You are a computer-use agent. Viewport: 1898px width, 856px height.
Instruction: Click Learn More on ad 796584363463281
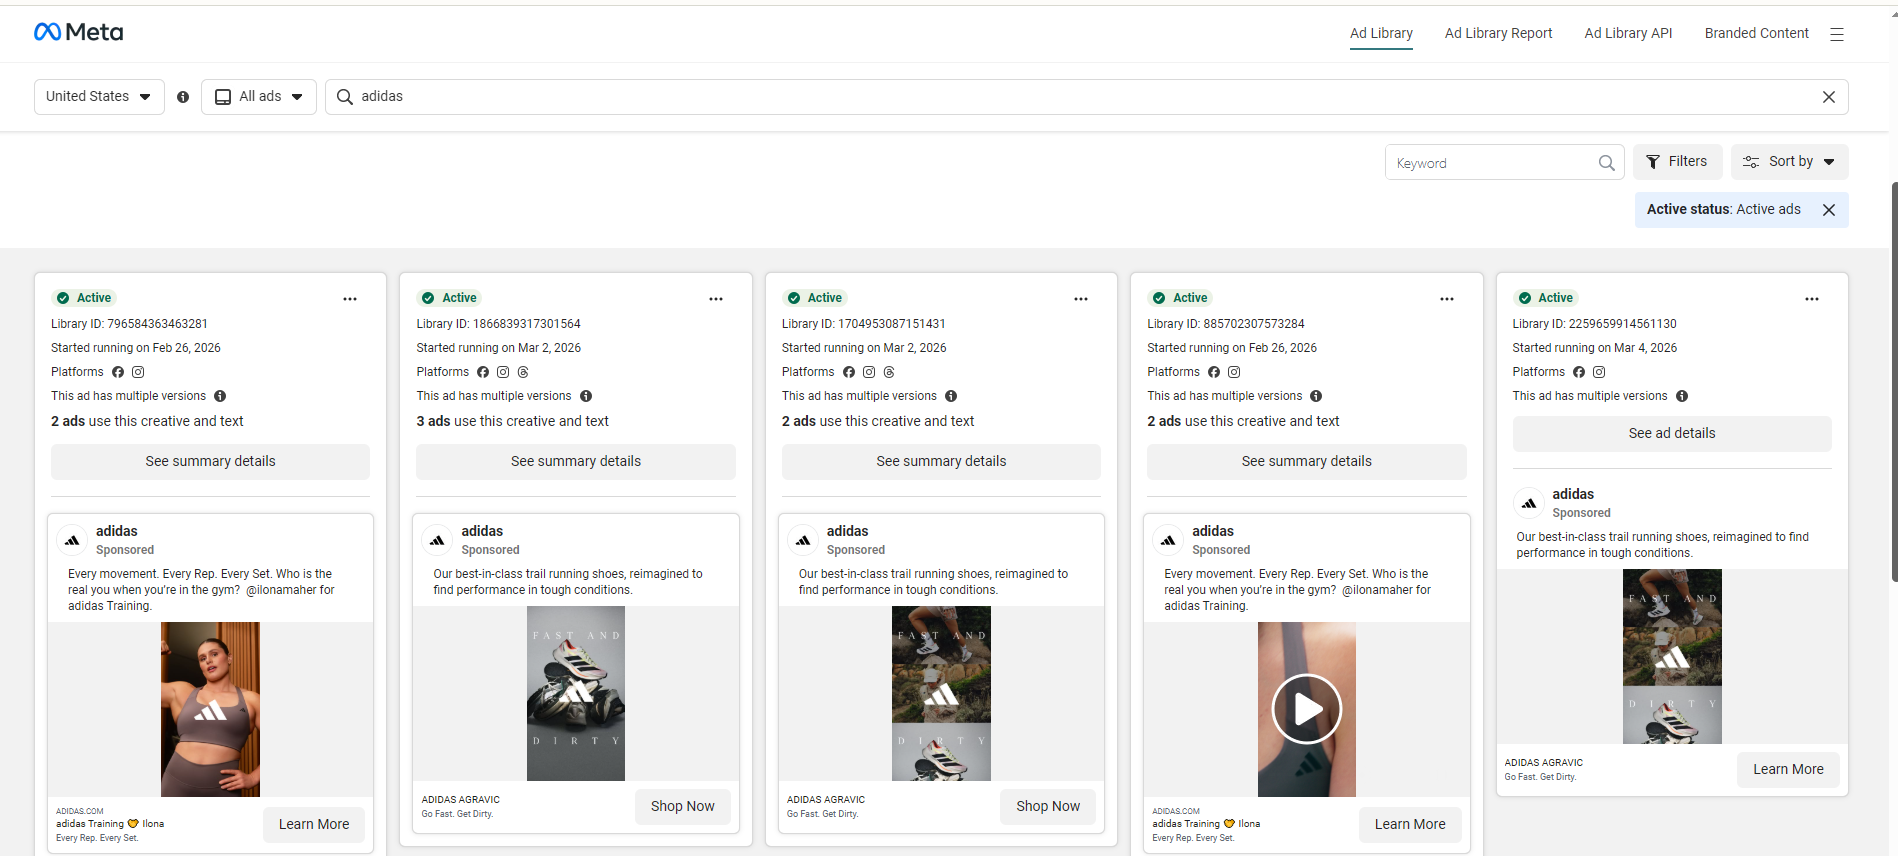coord(314,825)
